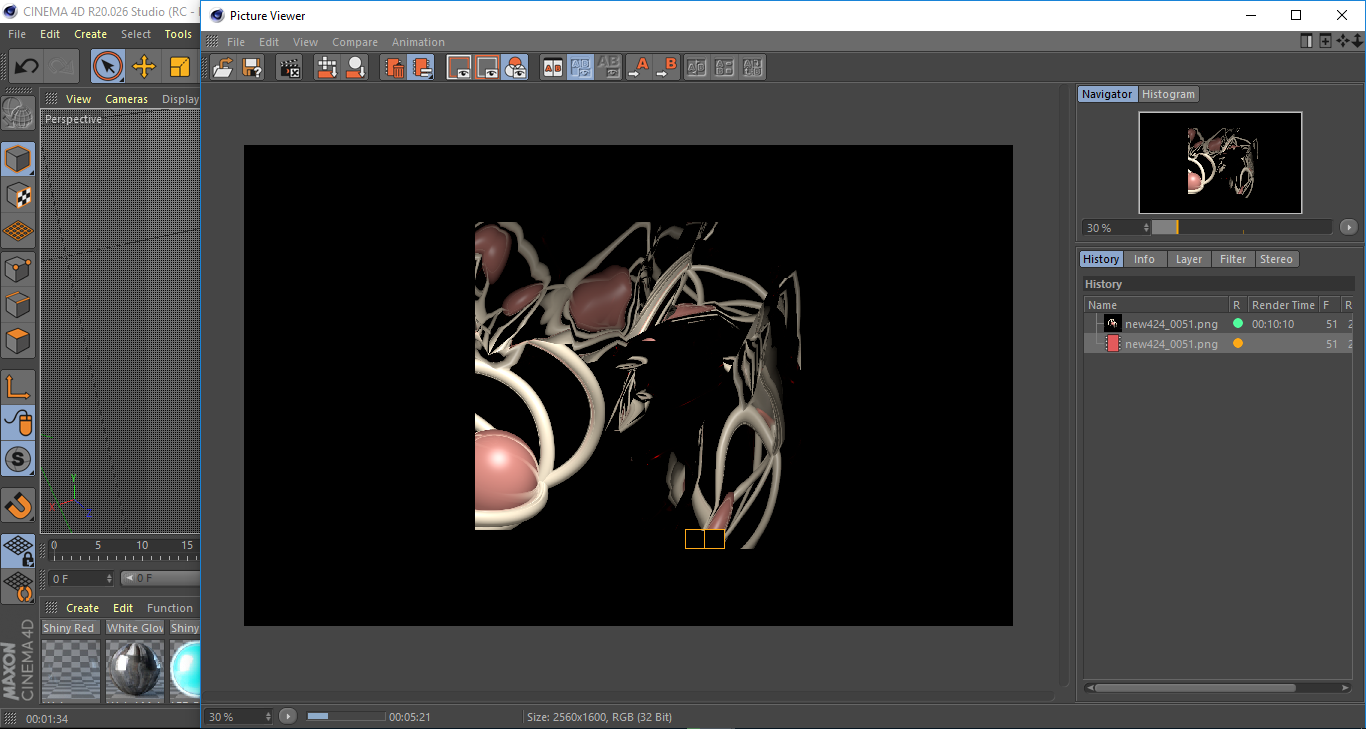Toggle AB Compare mode icon
Image resolution: width=1366 pixels, height=729 pixels.
(552, 67)
